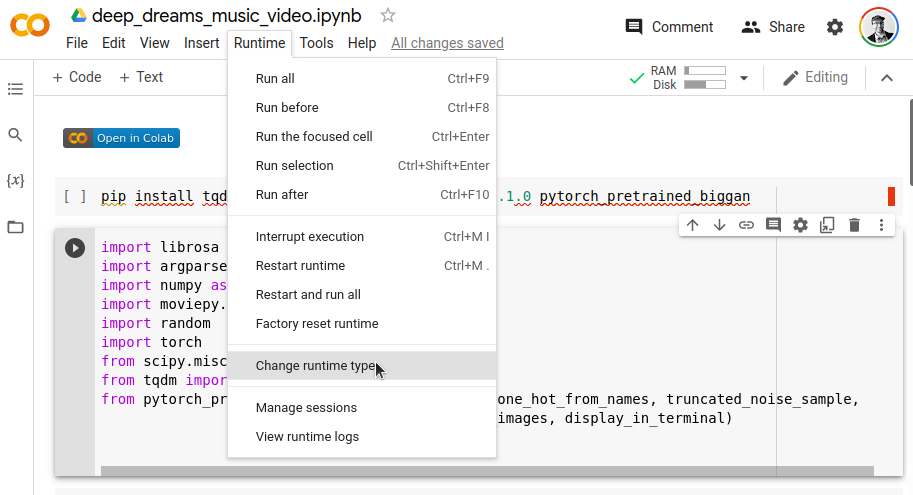The width and height of the screenshot is (913, 495).
Task: Select Restart runtime
Action: (x=362, y=266)
